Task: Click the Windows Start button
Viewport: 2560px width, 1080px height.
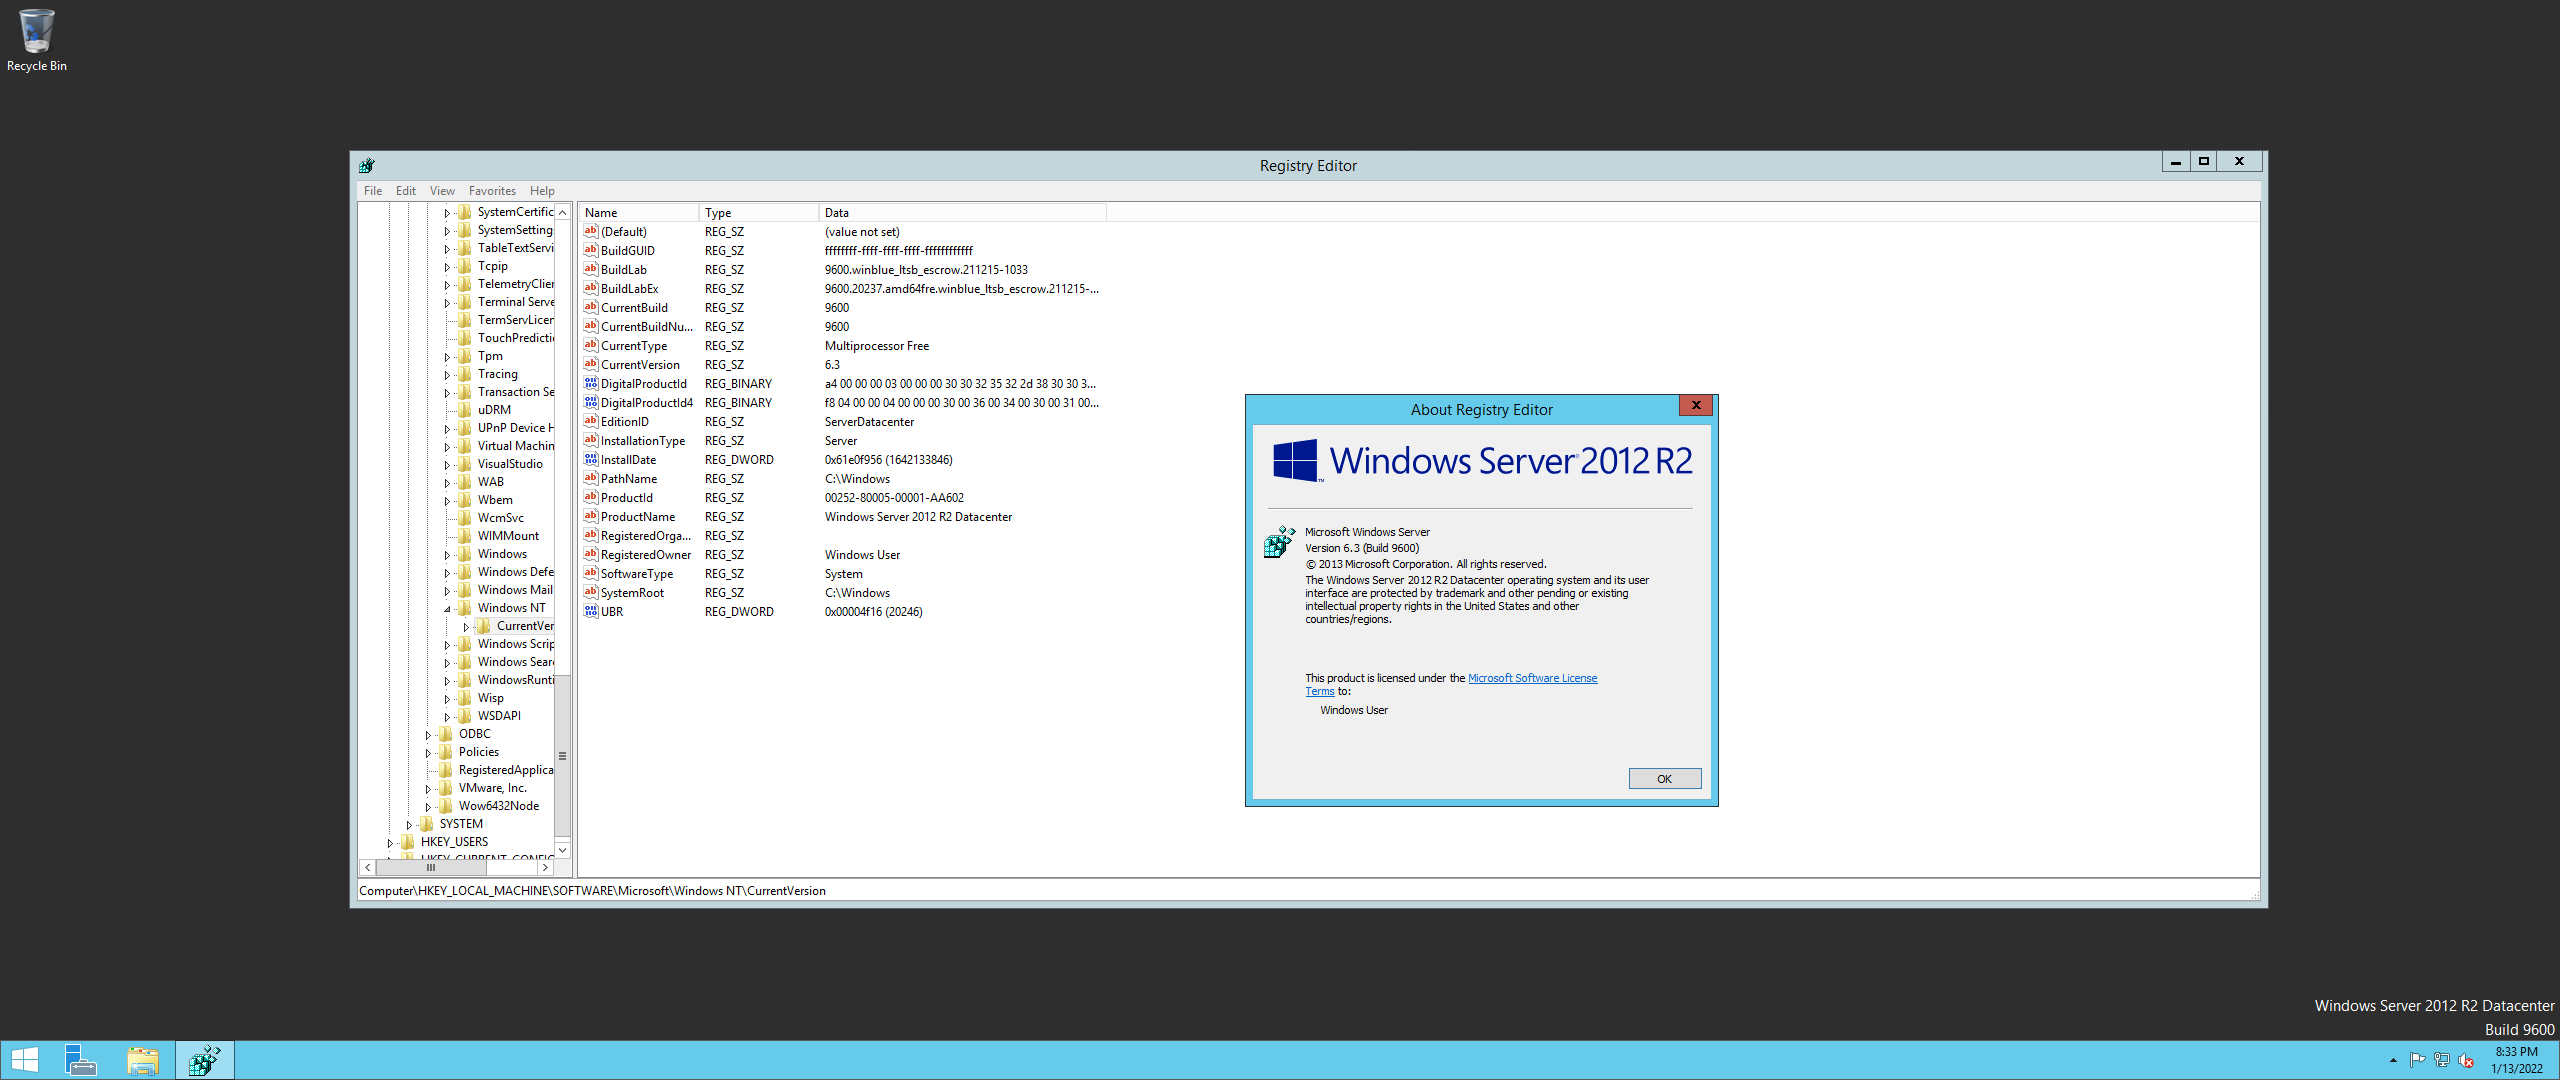Action: 25,1060
